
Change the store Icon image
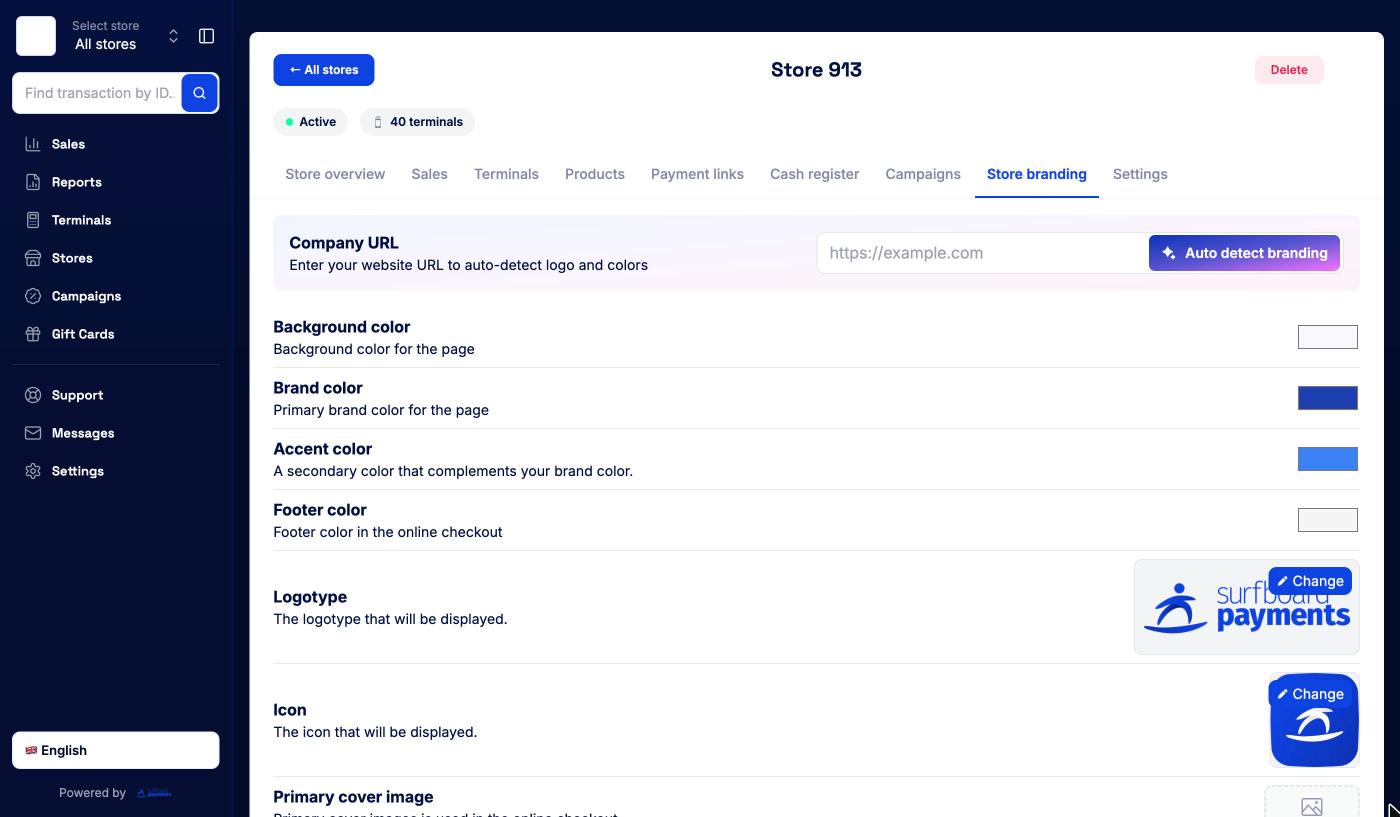click(1310, 694)
